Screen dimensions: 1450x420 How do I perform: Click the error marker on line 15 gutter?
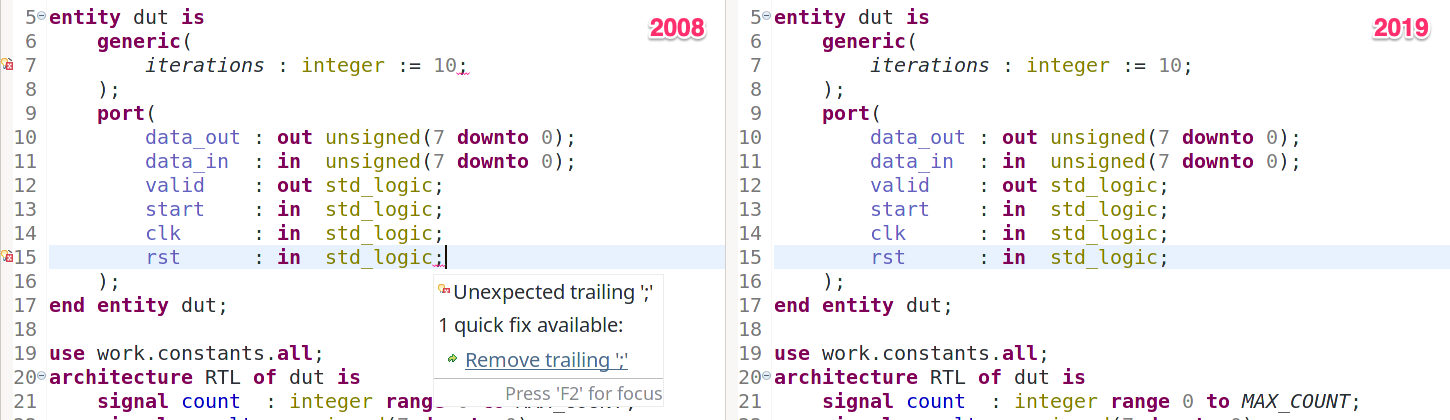[x=7, y=257]
